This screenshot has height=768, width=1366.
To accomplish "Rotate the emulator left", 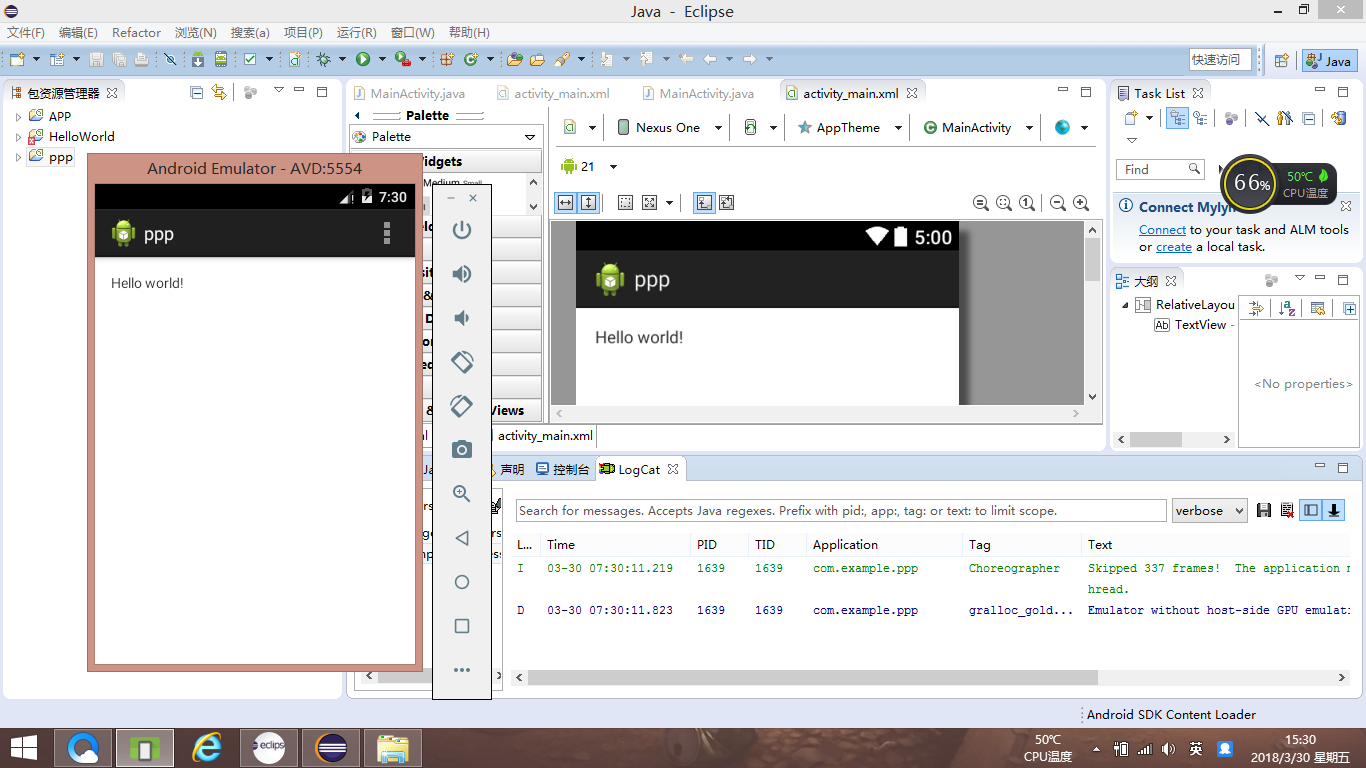I will 462,361.
